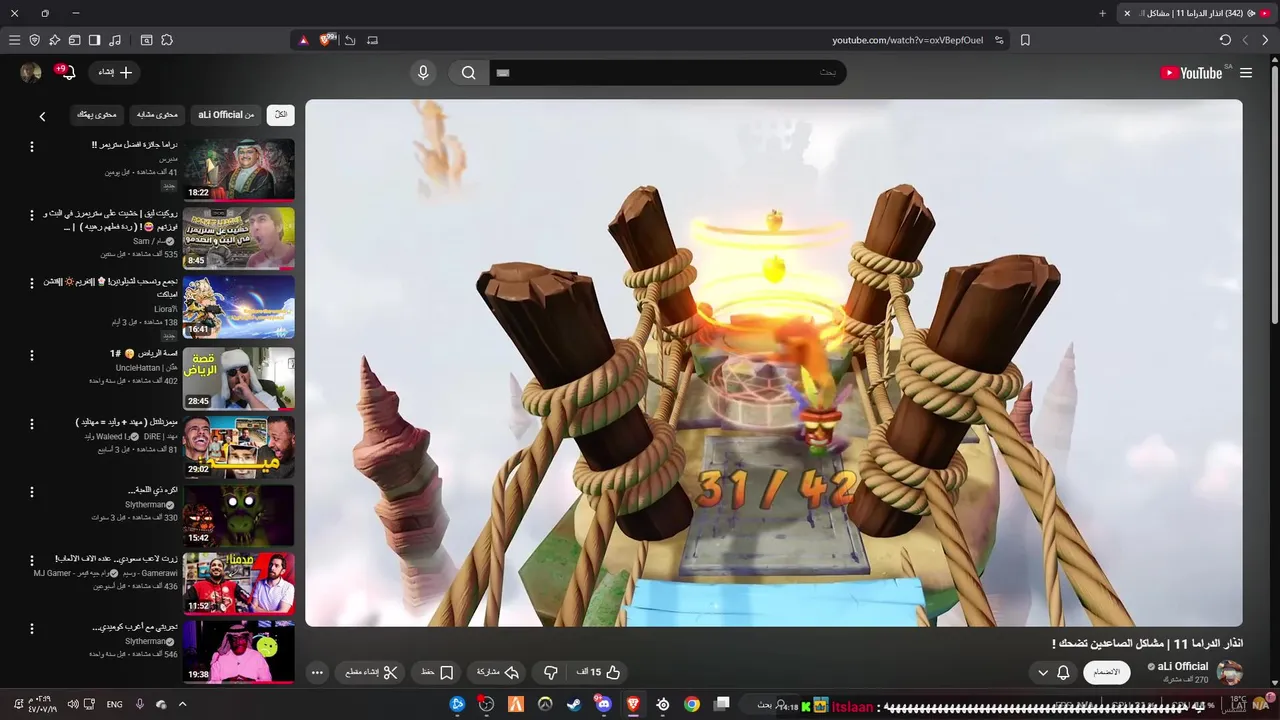Click the main video player to pause
This screenshot has width=1280, height=720.
click(774, 363)
